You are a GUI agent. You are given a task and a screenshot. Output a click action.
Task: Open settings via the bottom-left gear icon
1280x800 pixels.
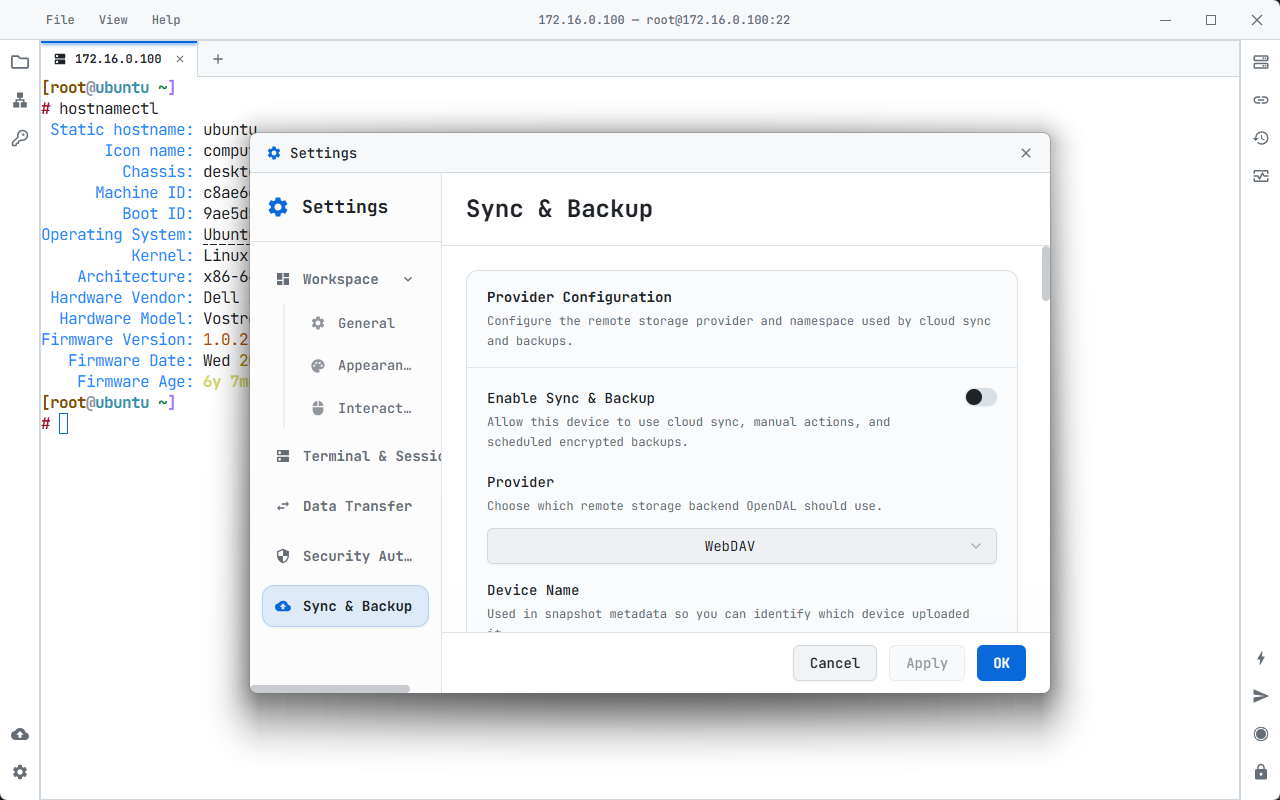pos(20,772)
